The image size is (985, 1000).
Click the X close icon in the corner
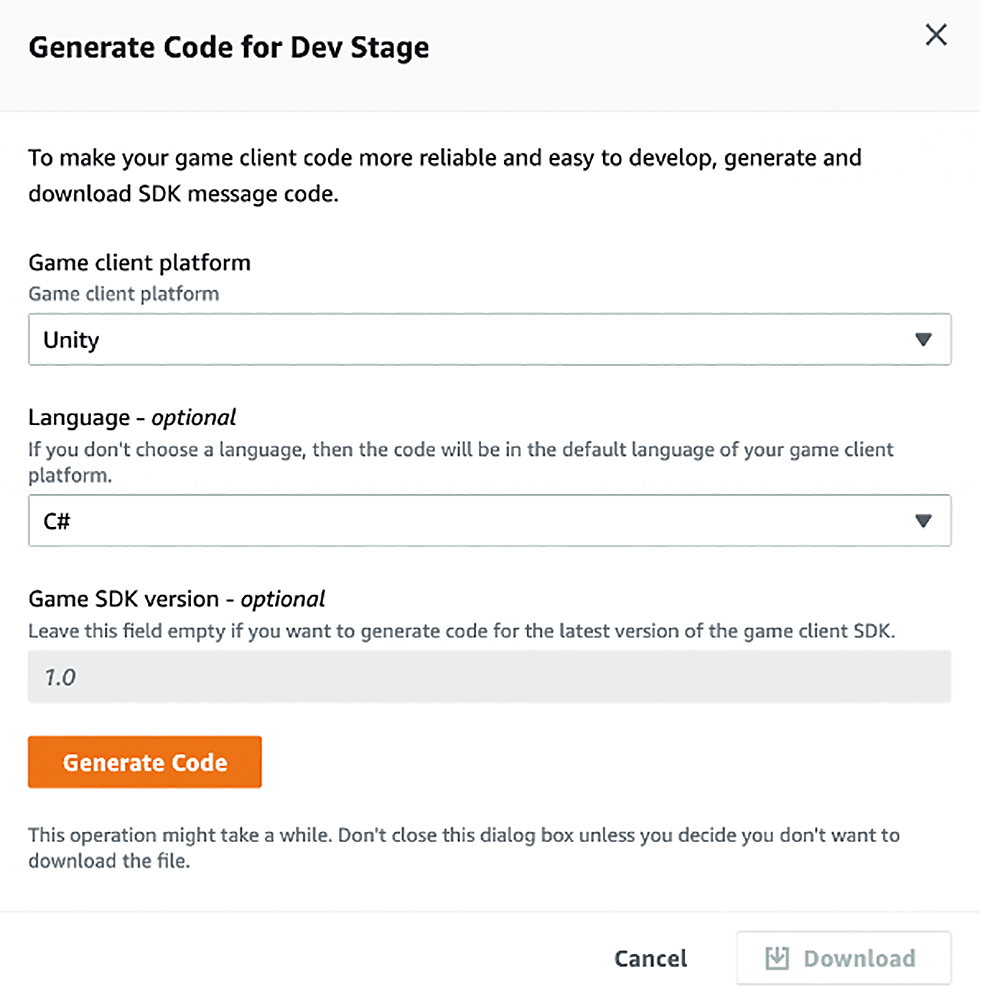[936, 35]
